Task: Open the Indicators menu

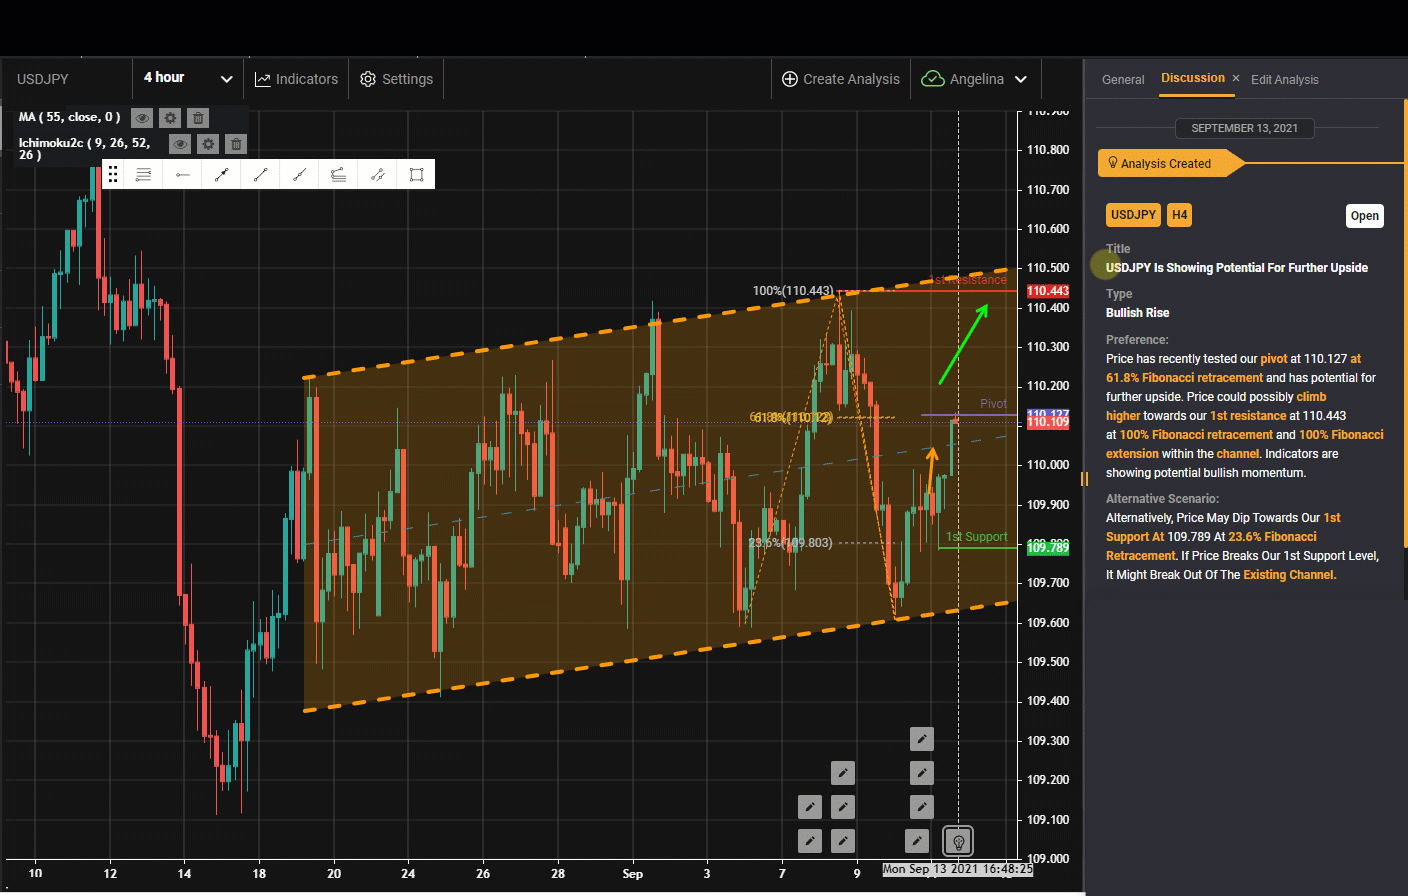Action: pyautogui.click(x=296, y=79)
